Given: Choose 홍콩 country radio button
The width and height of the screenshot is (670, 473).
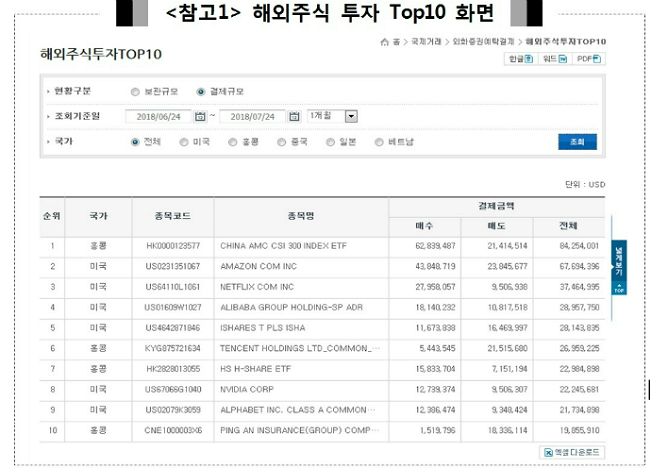Looking at the screenshot, I should tap(231, 142).
